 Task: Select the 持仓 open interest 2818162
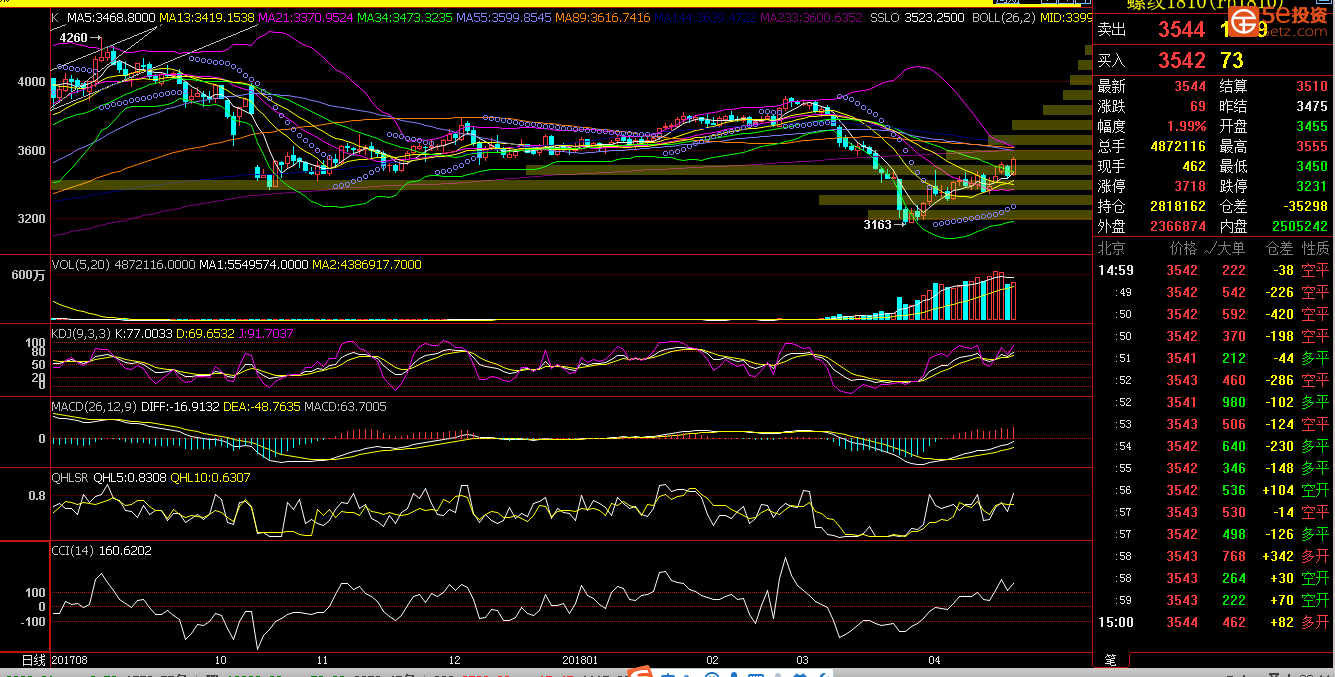[x=1178, y=206]
